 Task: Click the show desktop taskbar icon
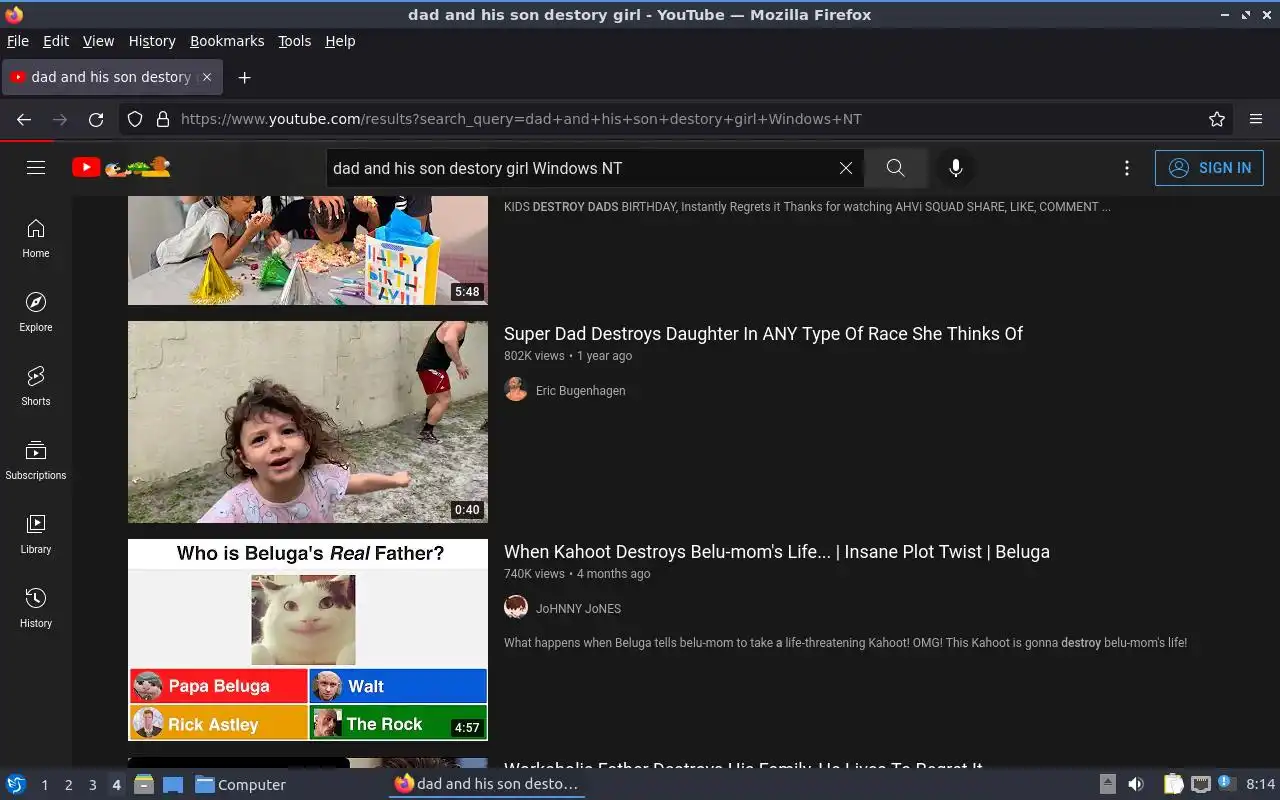click(x=173, y=784)
